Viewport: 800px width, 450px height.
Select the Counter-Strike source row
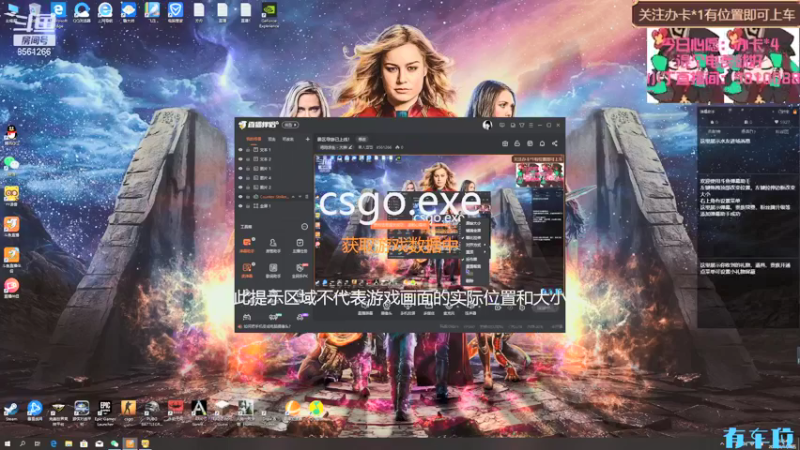click(273, 196)
